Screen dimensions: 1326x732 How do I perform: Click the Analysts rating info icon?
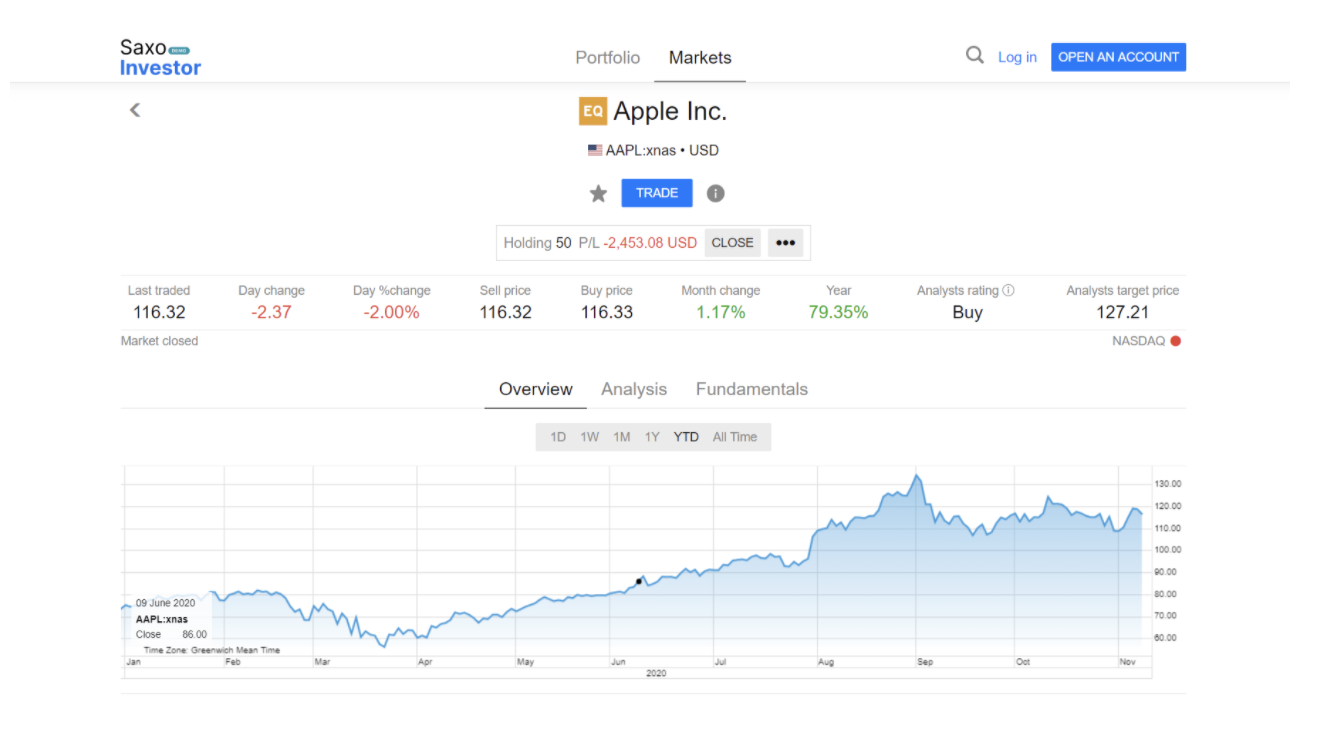[1008, 290]
